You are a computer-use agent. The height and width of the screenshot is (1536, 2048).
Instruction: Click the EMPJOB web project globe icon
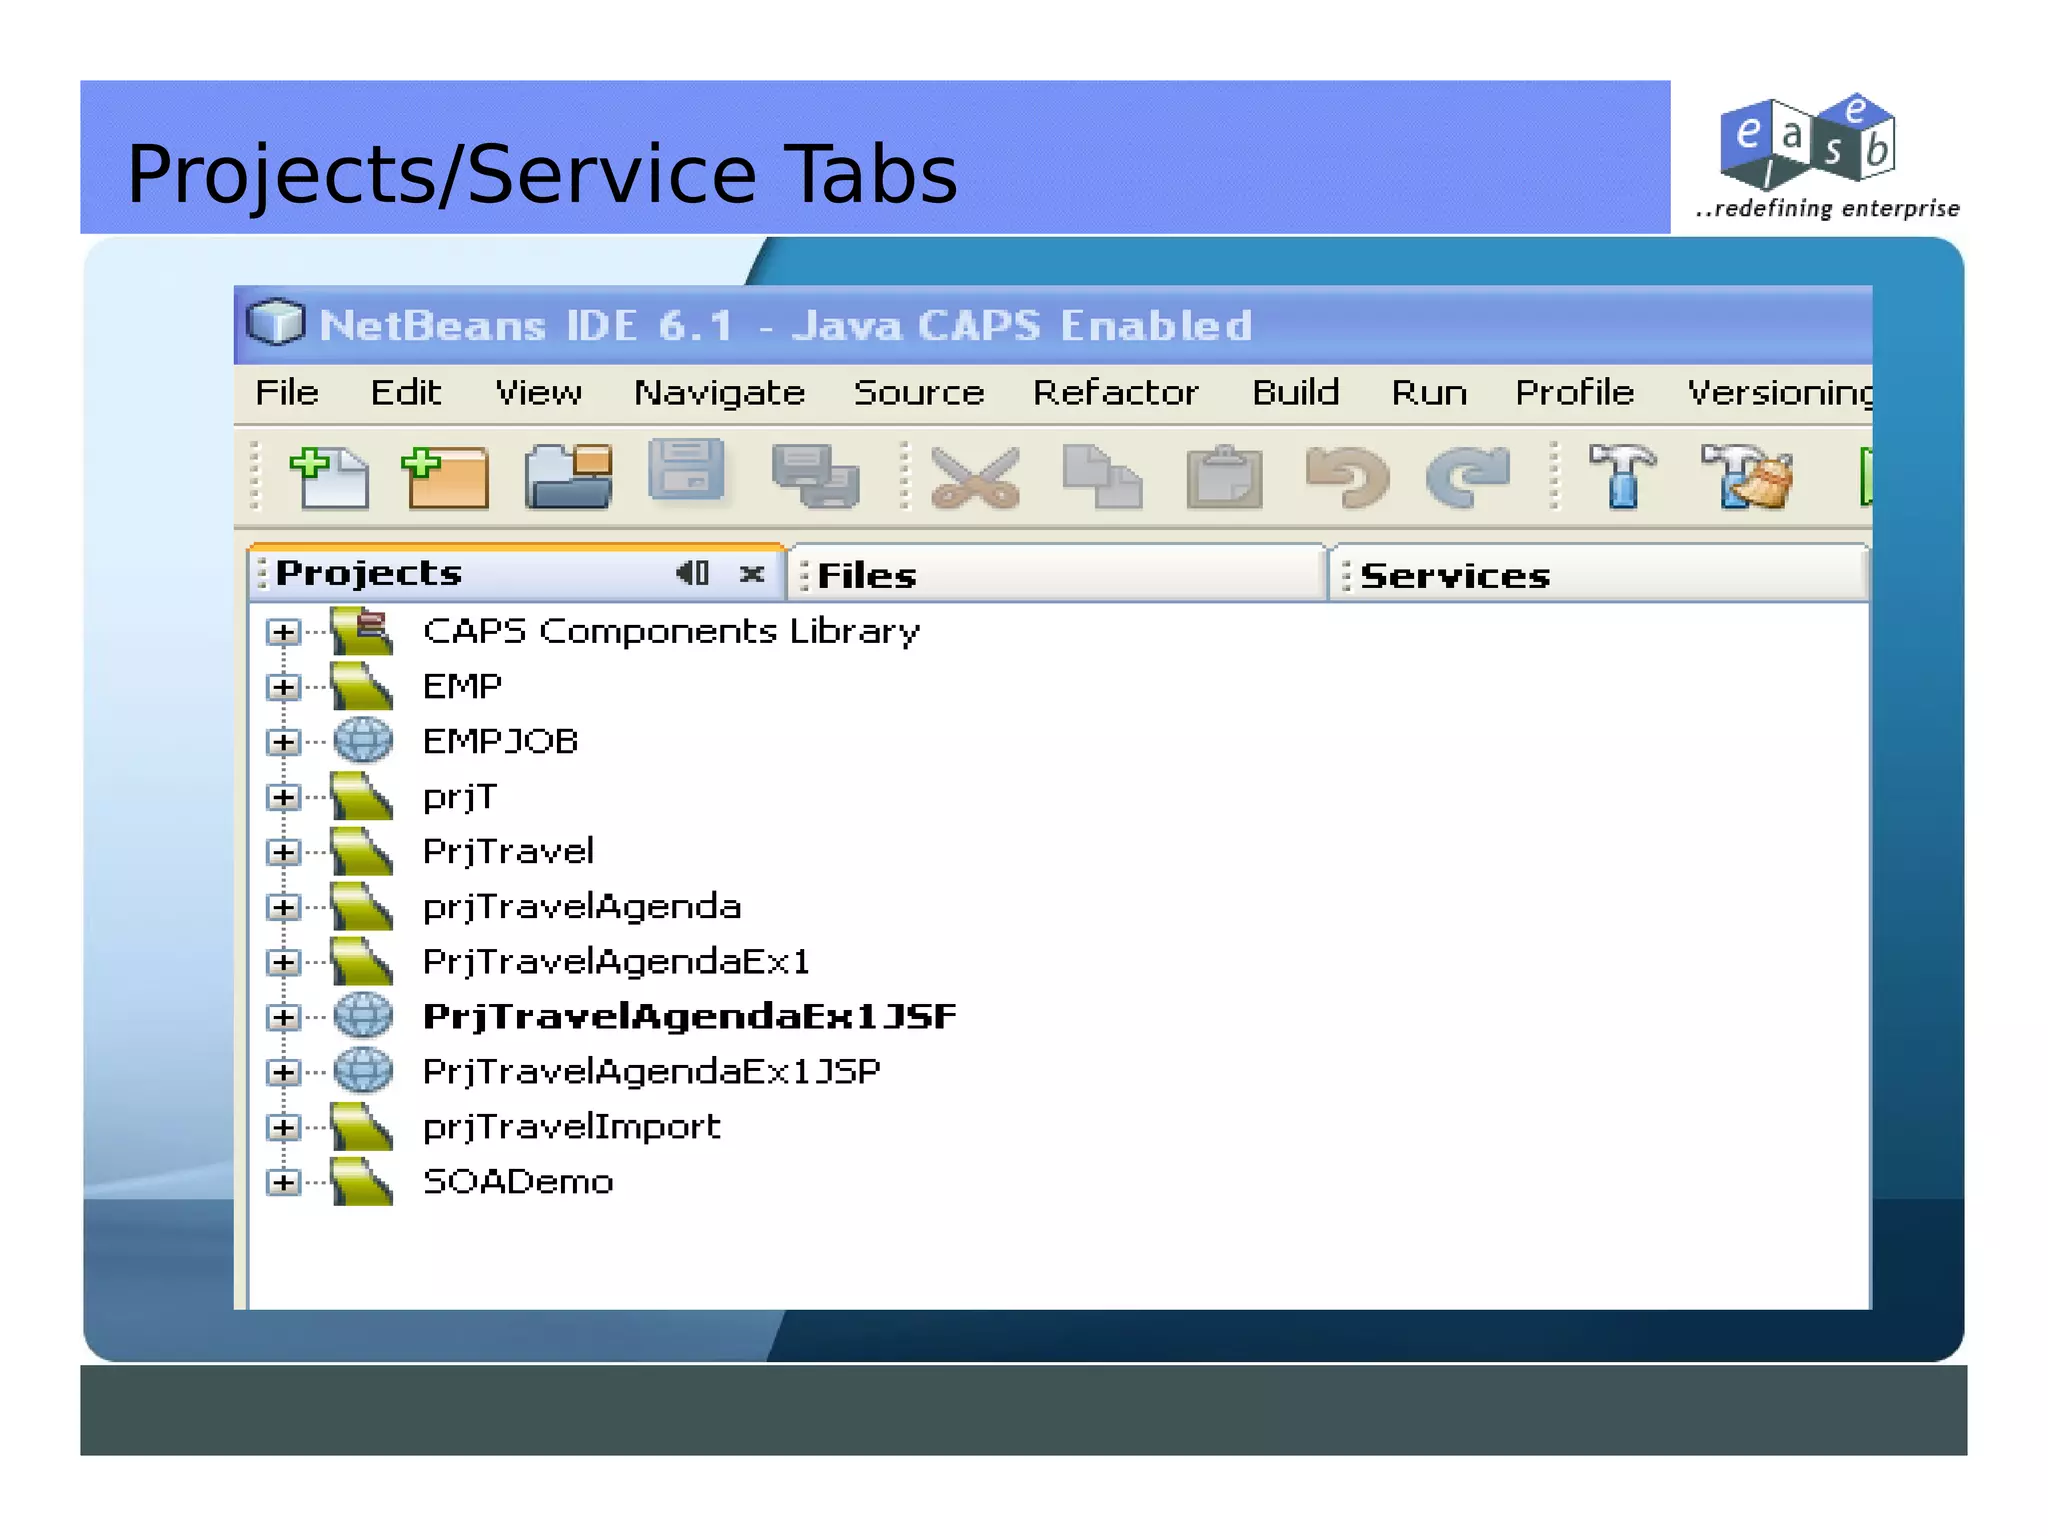363,741
